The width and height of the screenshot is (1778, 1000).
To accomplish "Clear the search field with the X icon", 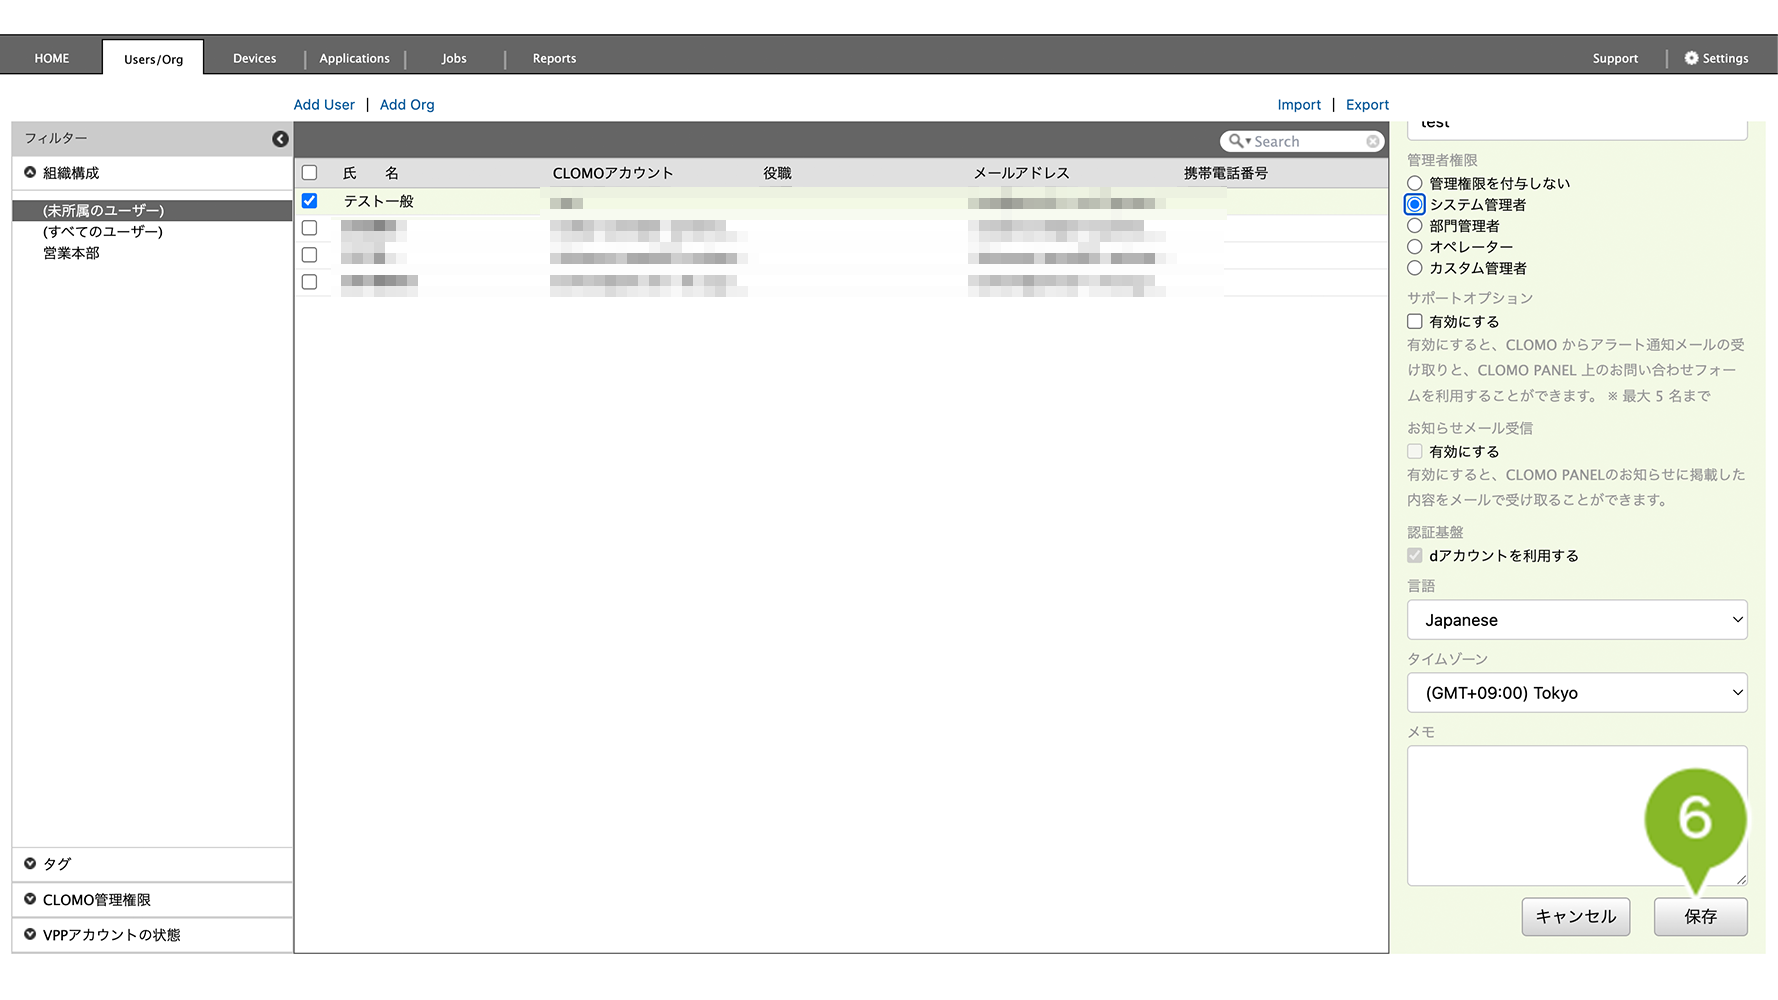I will [x=1373, y=142].
